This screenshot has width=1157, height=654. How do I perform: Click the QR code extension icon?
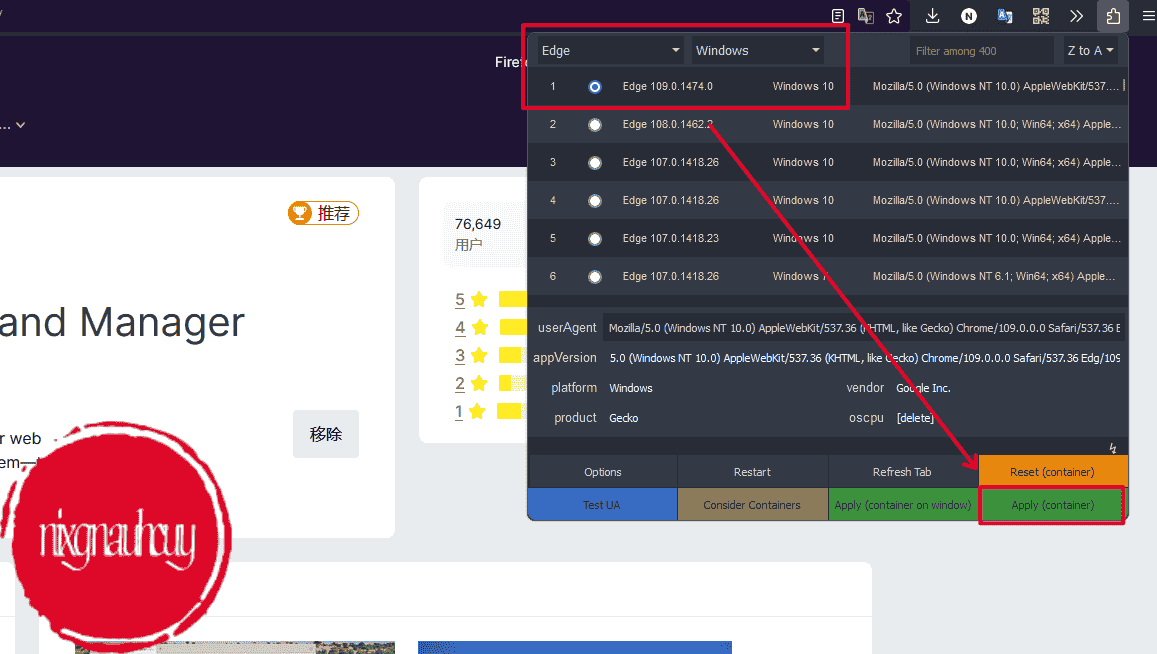[1040, 16]
